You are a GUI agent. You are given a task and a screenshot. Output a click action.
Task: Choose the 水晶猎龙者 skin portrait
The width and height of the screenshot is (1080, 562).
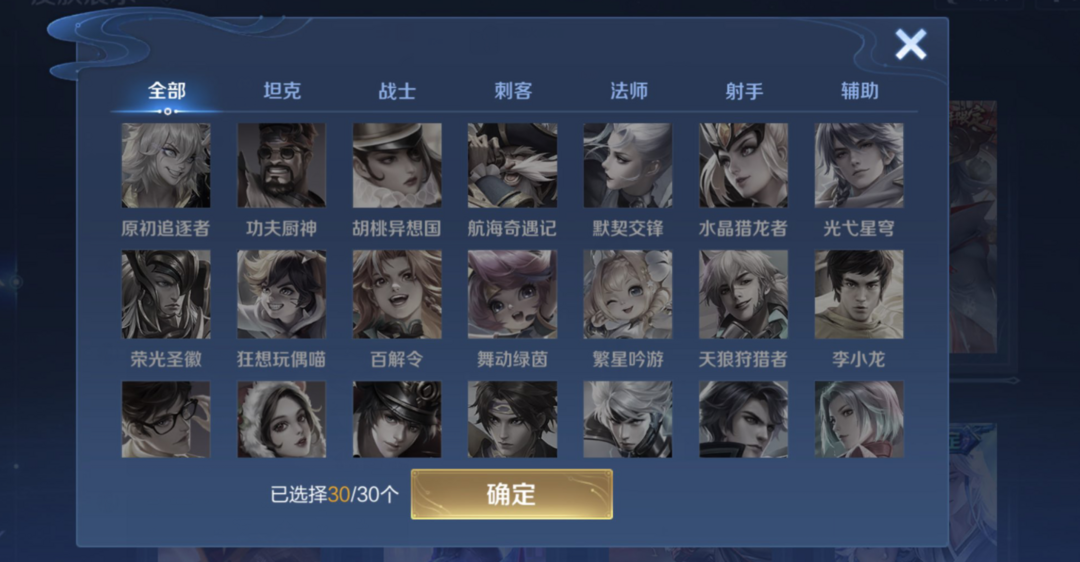coord(744,165)
